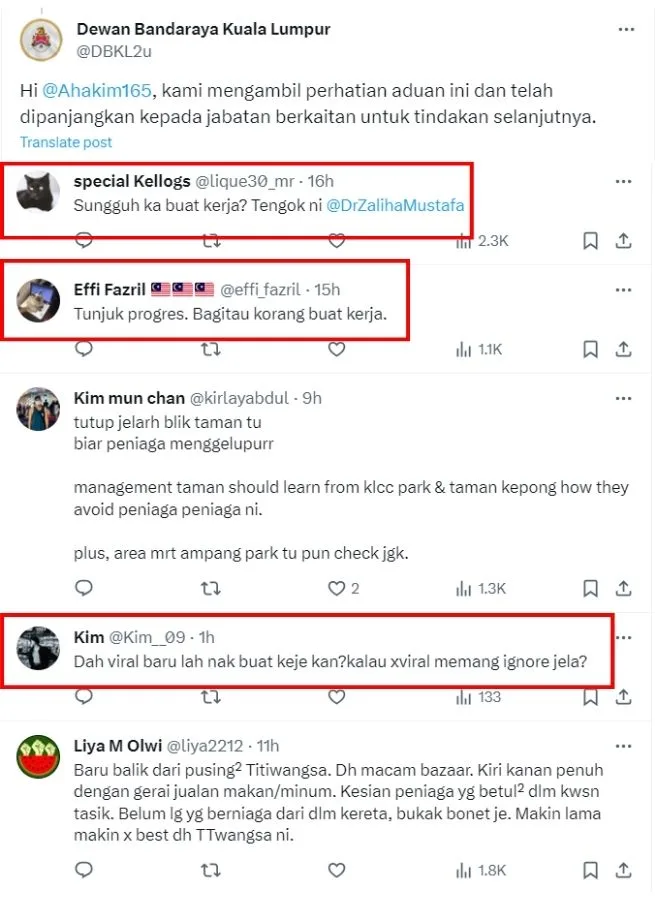Share Liya M Olwi's tweet

[x=623, y=871]
